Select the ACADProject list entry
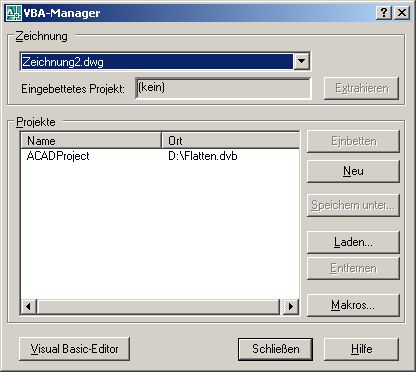The width and height of the screenshot is (416, 372). 58,156
